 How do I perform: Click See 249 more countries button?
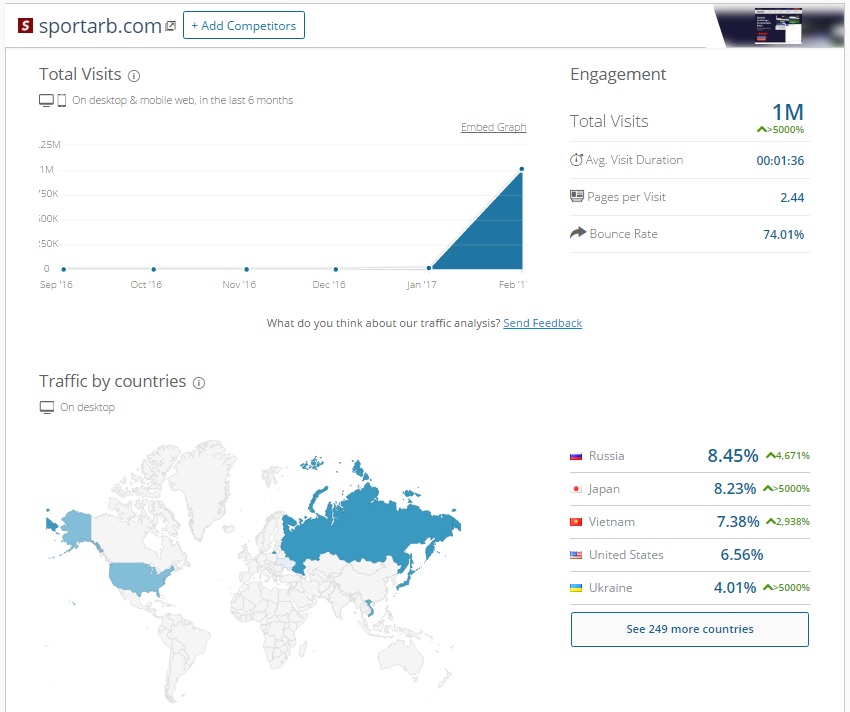click(x=690, y=629)
